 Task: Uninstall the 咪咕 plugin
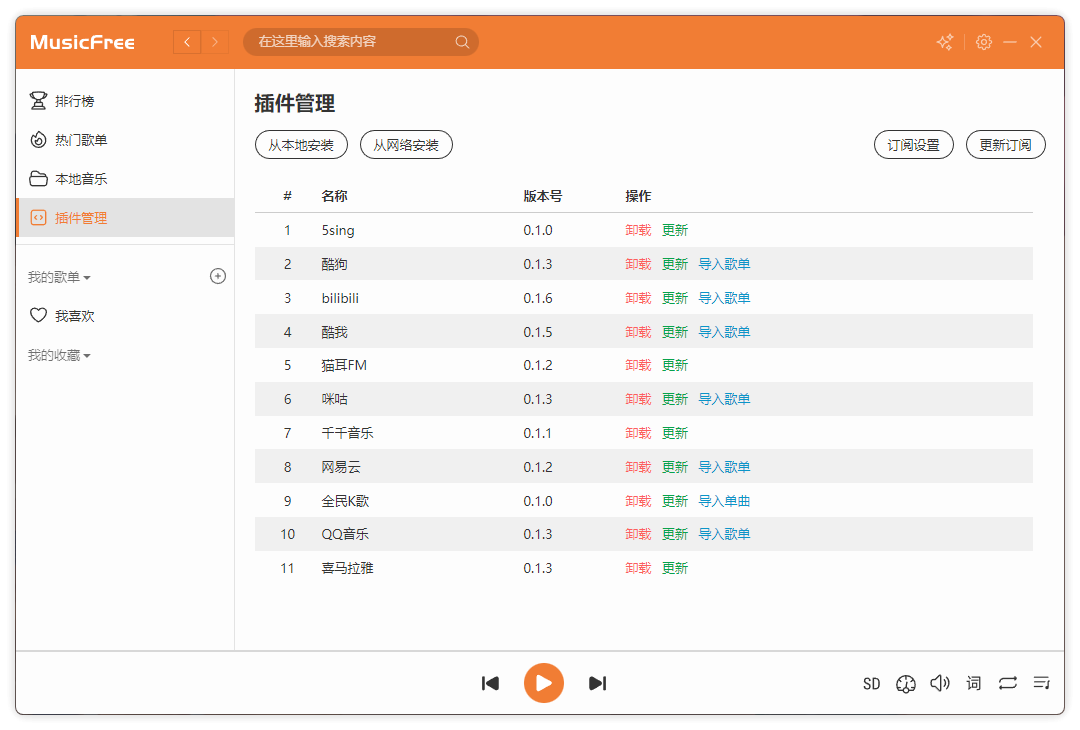638,399
